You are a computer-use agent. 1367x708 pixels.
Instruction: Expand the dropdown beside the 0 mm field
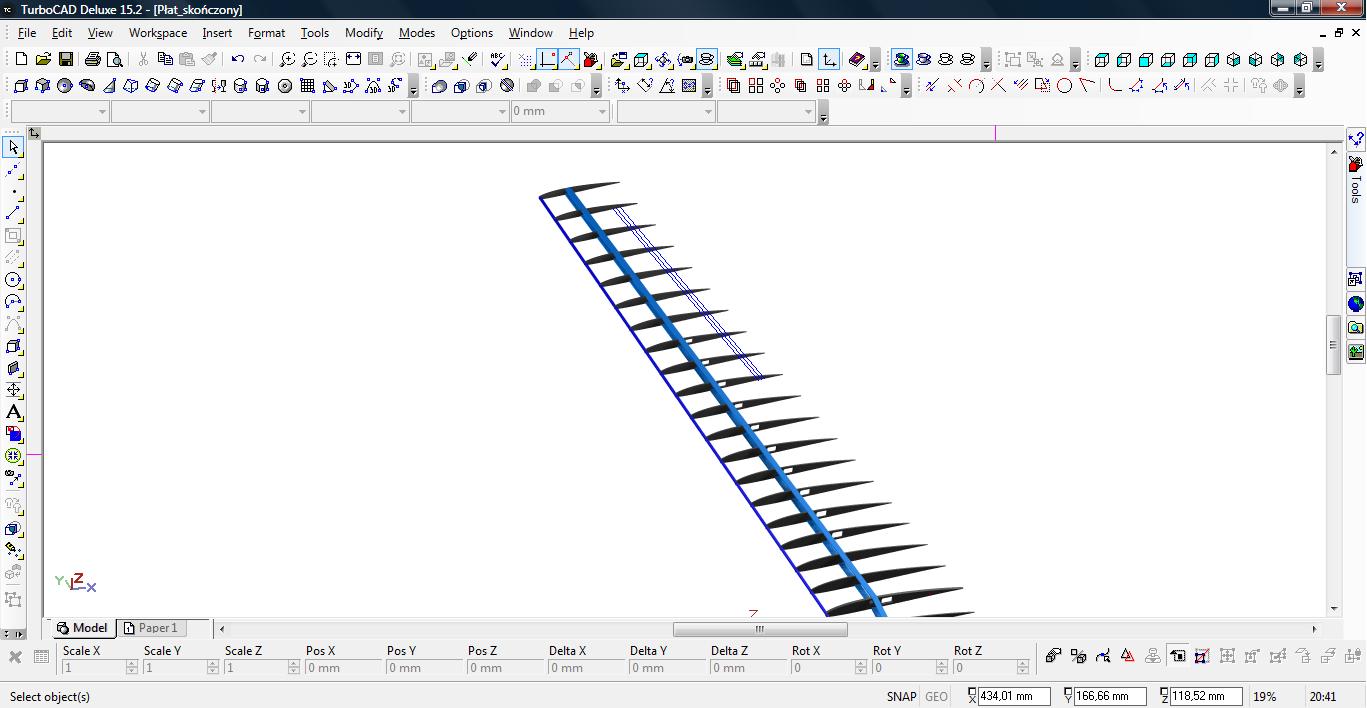[x=602, y=112]
